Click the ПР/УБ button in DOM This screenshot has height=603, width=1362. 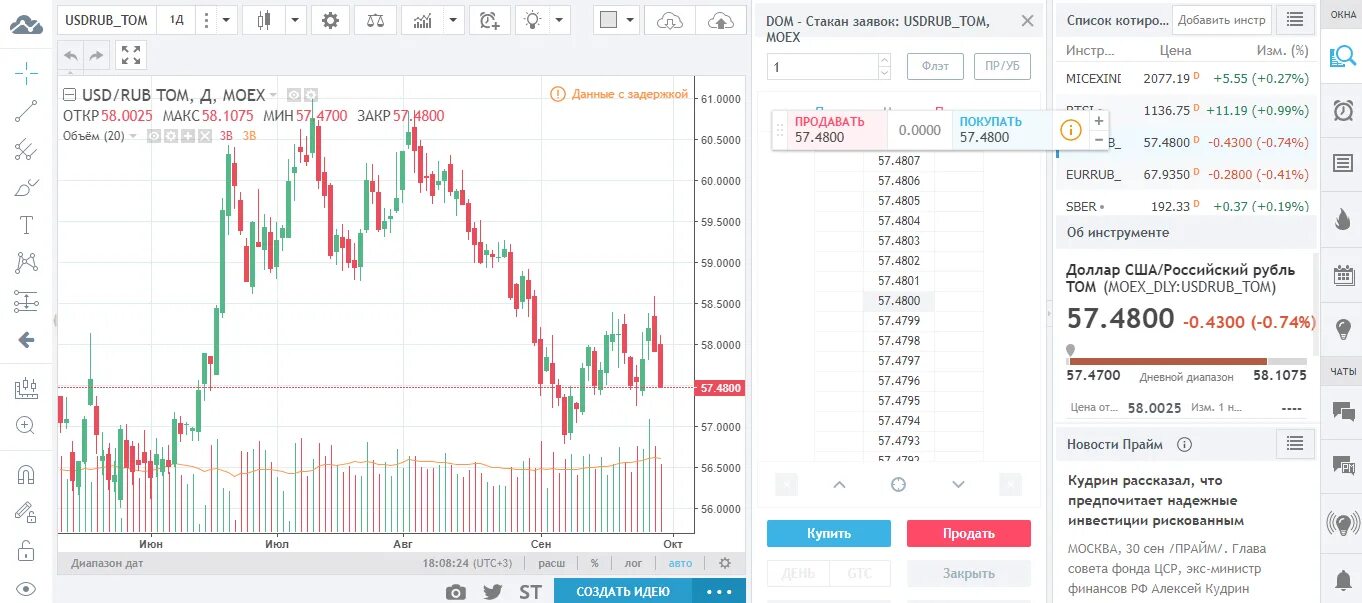pyautogui.click(x=1002, y=67)
